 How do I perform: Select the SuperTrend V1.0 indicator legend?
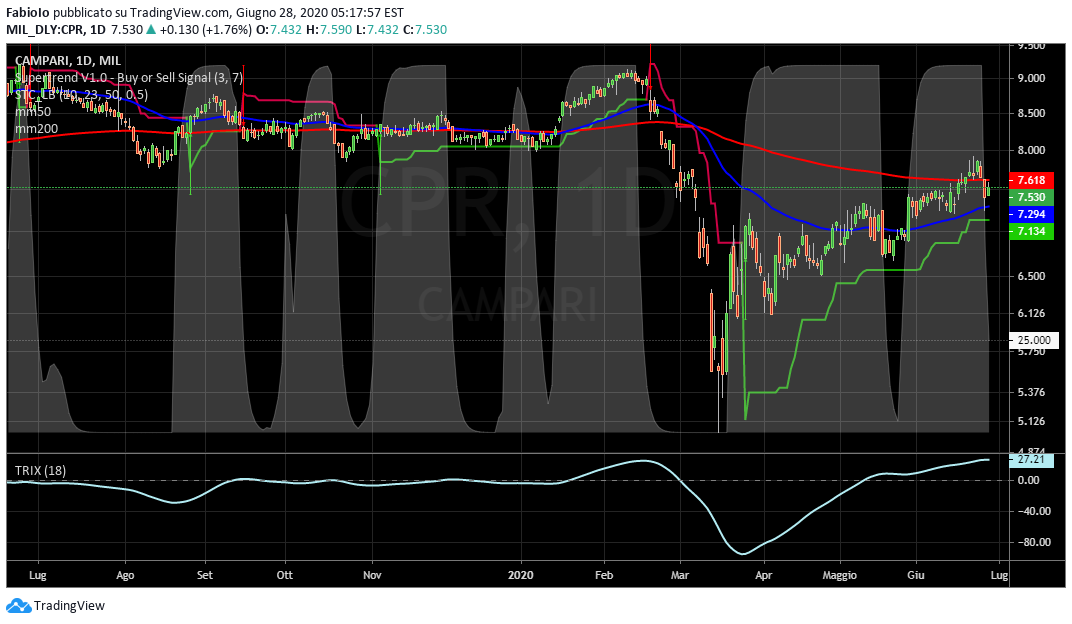[x=129, y=78]
